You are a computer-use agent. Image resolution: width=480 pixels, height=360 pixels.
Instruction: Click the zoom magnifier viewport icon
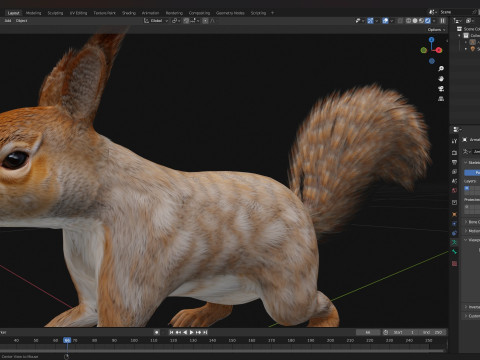pyautogui.click(x=441, y=69)
